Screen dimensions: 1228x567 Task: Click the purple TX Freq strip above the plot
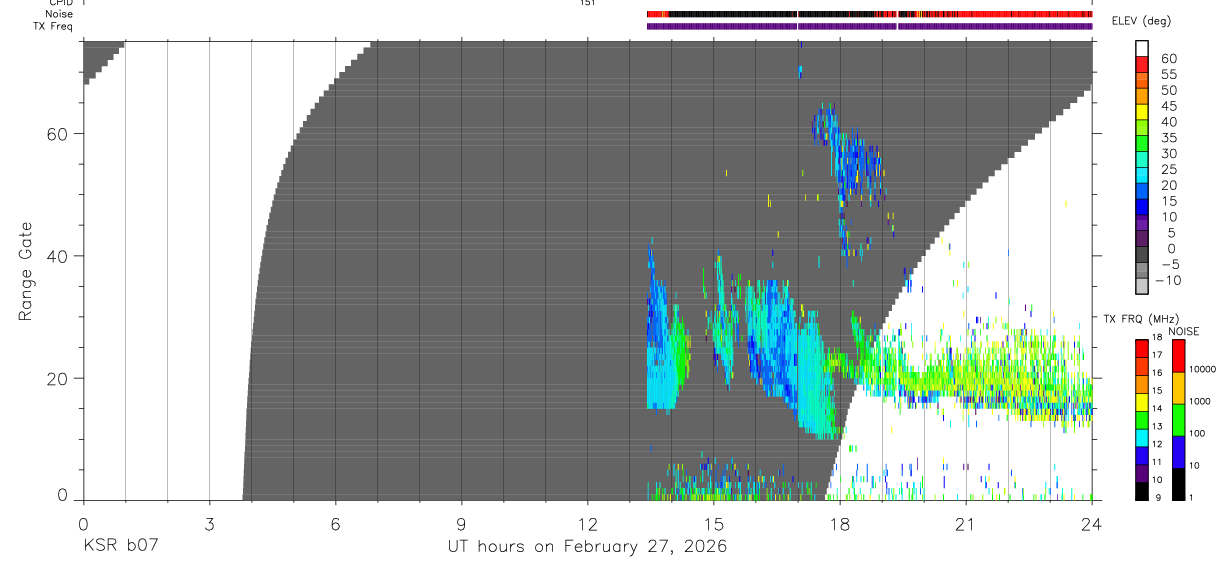pos(869,26)
